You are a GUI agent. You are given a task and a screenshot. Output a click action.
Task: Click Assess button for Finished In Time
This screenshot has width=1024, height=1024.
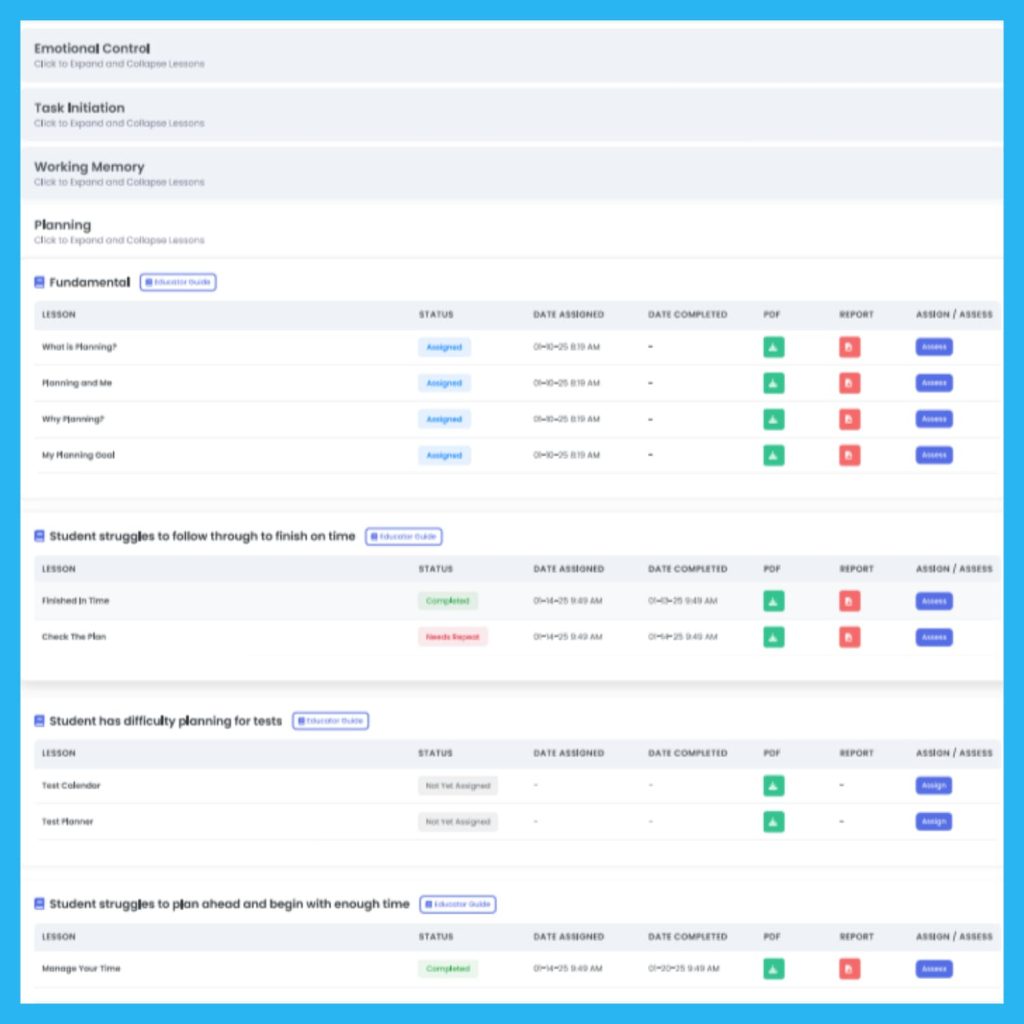click(x=933, y=601)
